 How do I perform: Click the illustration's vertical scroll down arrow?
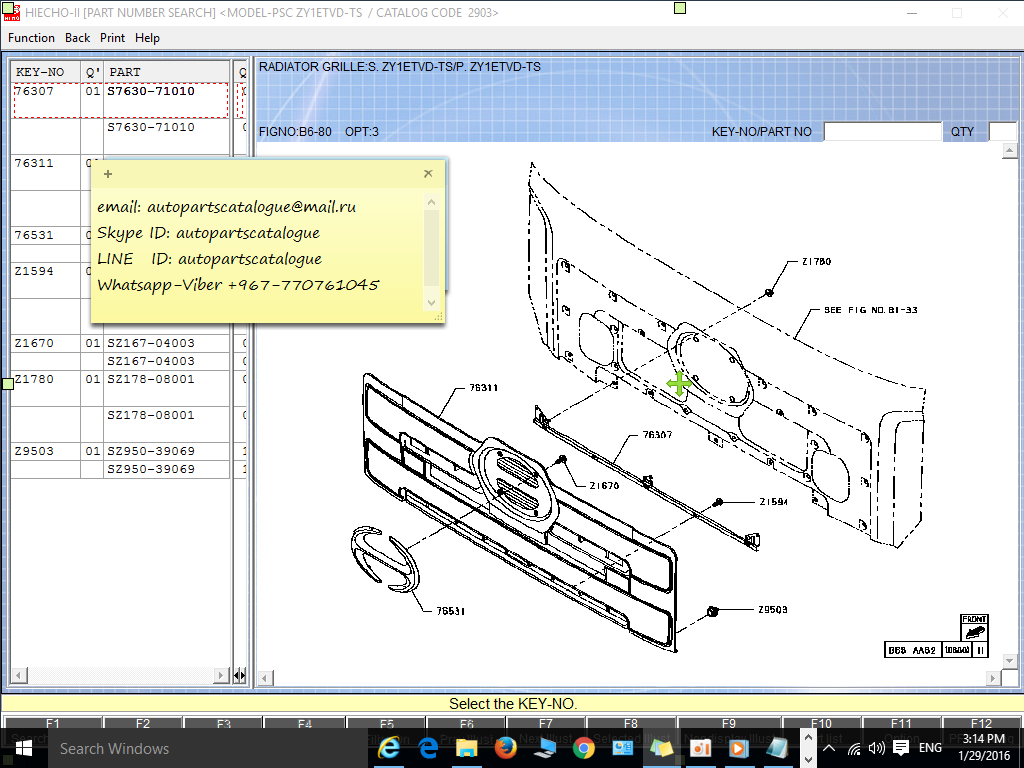1009,661
